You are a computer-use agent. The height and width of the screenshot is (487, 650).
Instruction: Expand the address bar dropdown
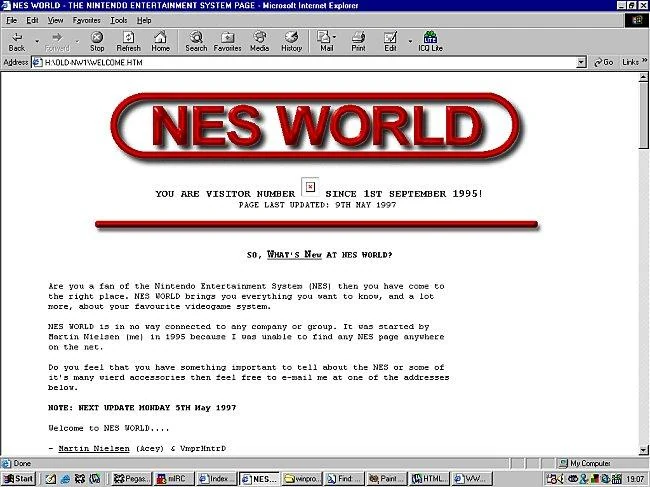581,63
